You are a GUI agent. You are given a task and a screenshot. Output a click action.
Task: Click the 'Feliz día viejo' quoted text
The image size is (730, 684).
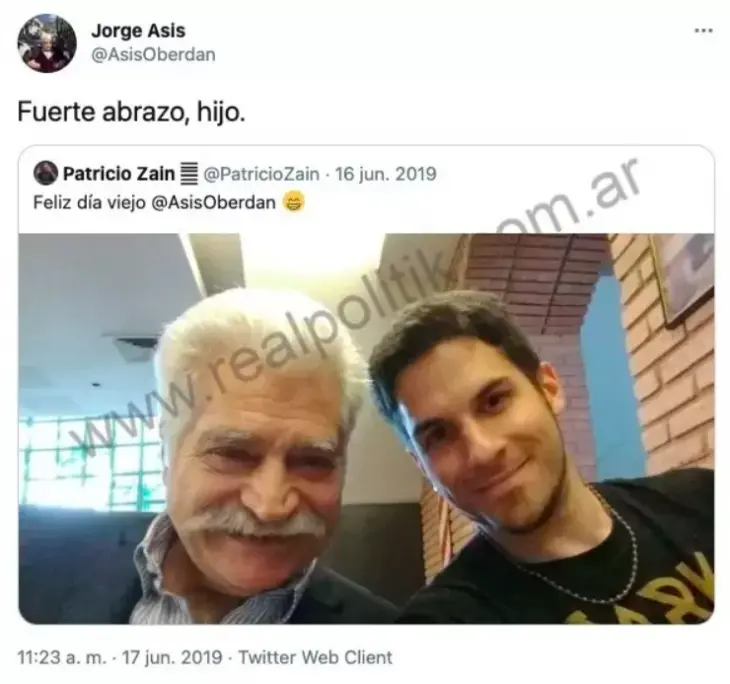point(89,203)
